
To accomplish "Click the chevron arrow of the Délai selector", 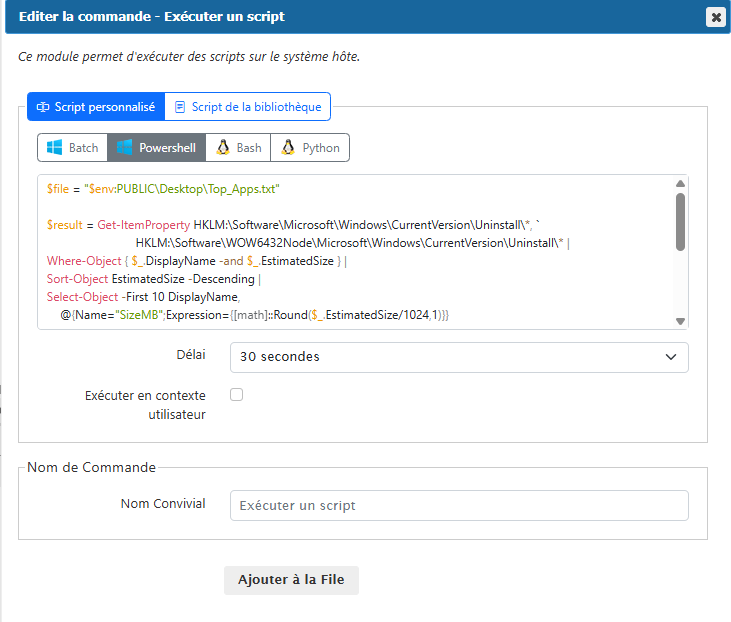I will [x=670, y=357].
